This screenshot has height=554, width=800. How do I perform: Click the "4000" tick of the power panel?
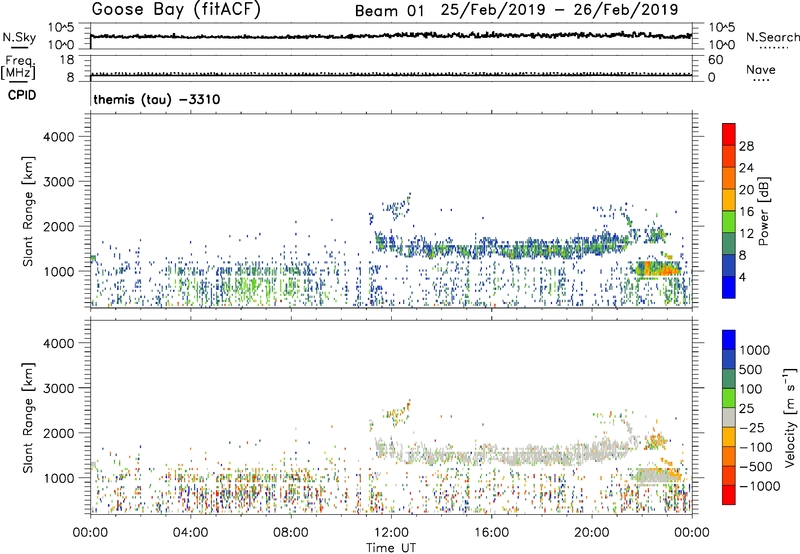click(x=59, y=137)
